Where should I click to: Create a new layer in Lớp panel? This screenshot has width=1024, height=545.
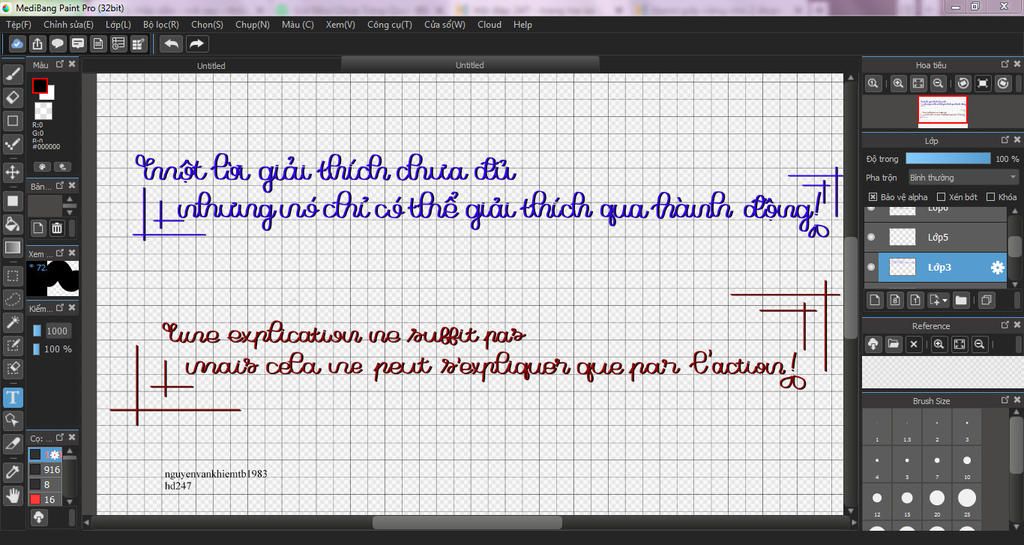[x=875, y=300]
